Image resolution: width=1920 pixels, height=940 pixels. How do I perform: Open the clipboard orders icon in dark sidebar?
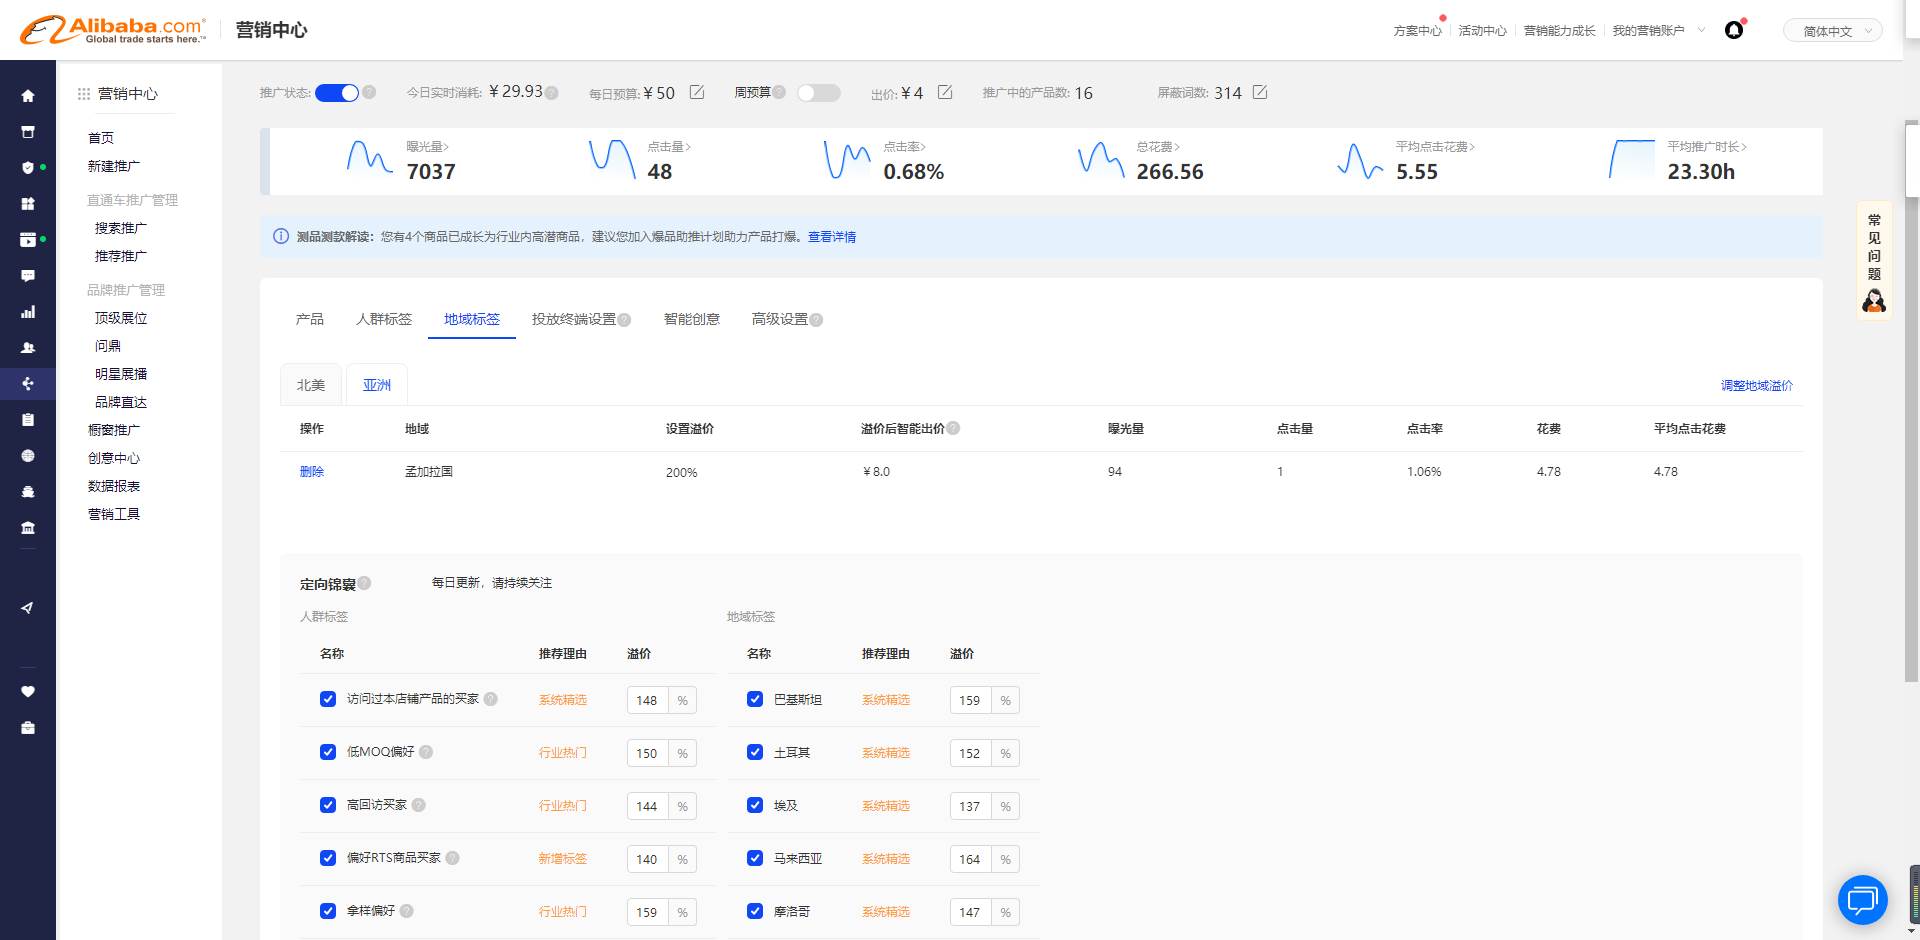[x=28, y=420]
